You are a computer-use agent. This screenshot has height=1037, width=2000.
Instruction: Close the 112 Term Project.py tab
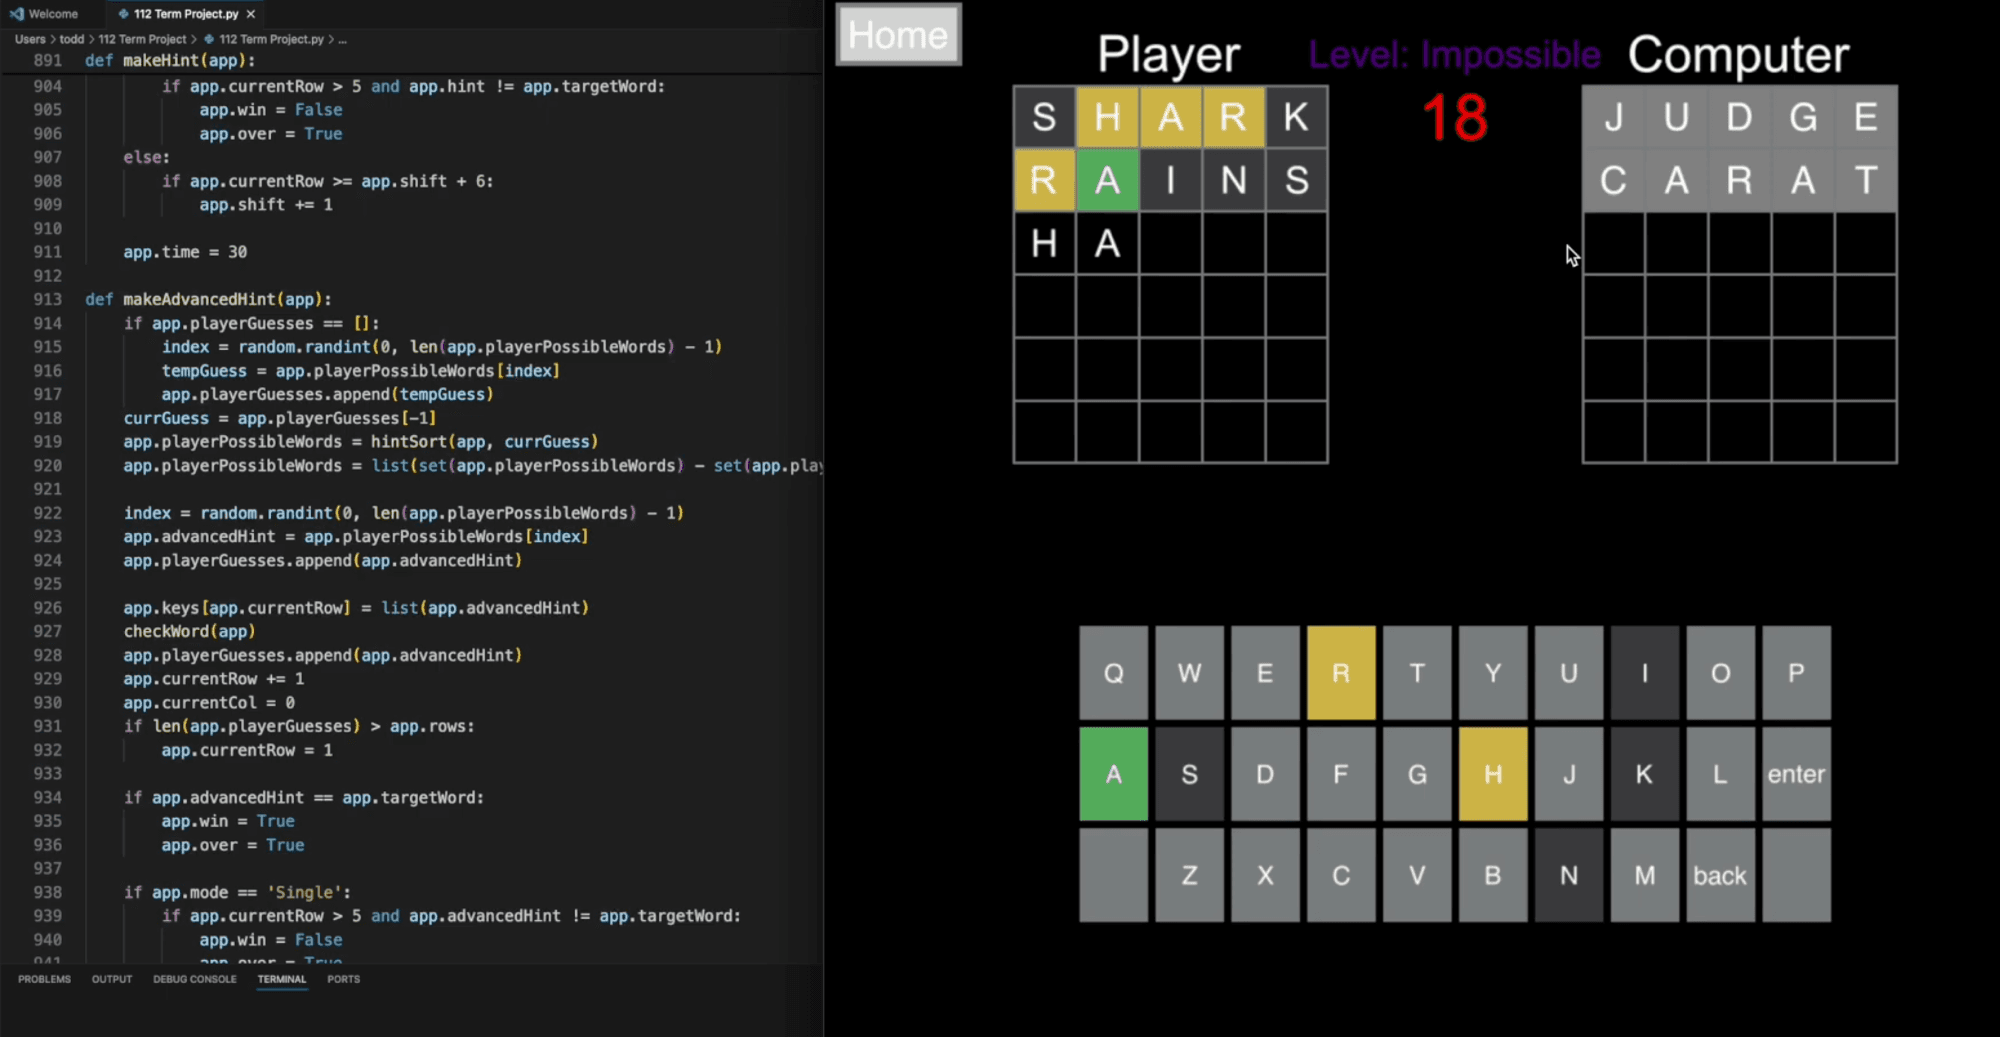tap(251, 14)
